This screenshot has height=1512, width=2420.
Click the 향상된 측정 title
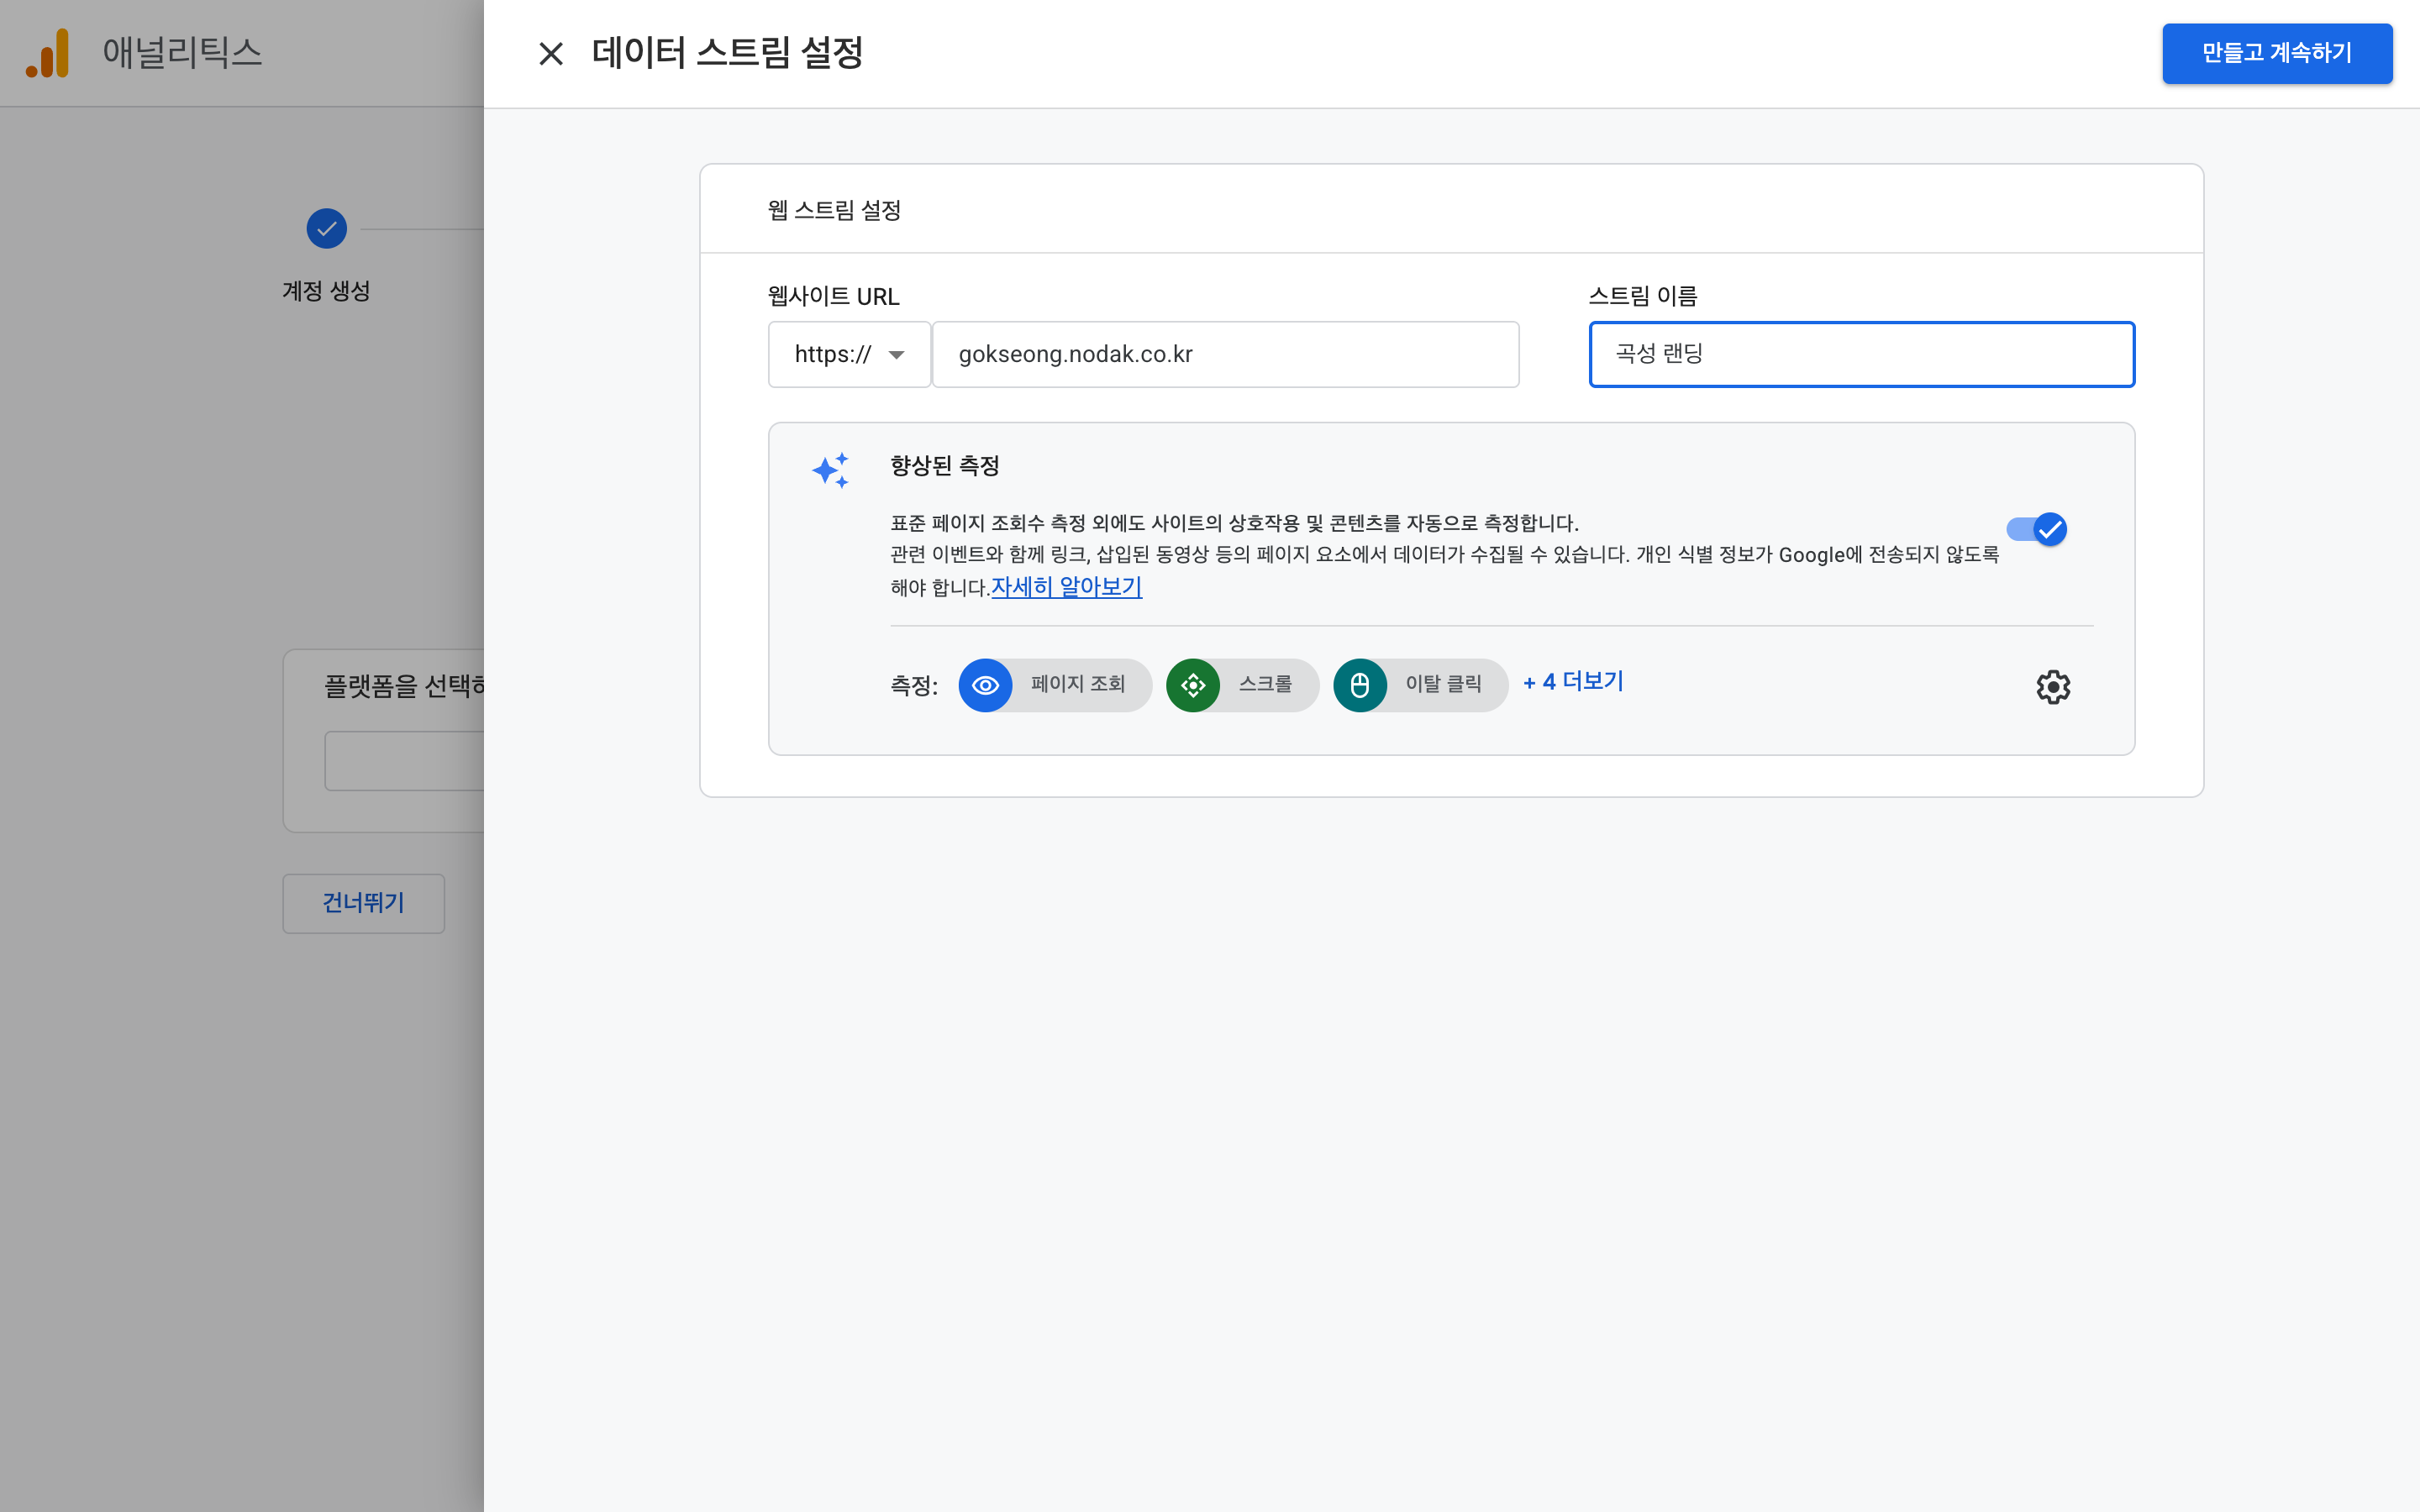pyautogui.click(x=945, y=466)
